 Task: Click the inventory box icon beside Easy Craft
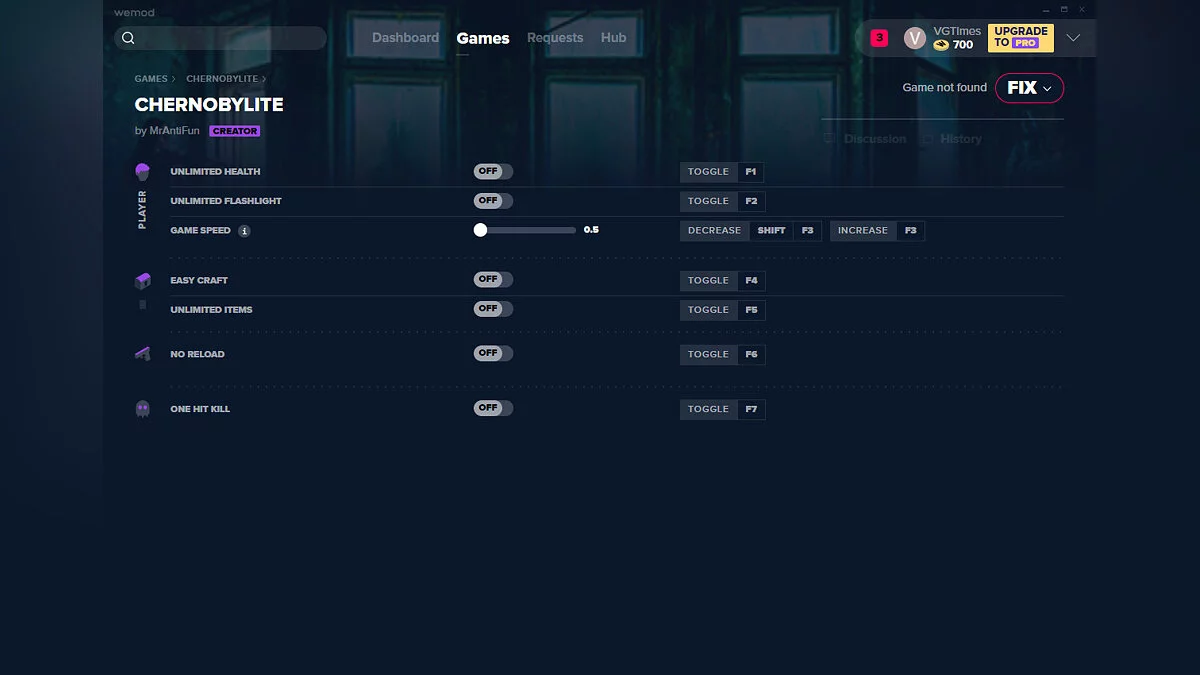coord(142,281)
